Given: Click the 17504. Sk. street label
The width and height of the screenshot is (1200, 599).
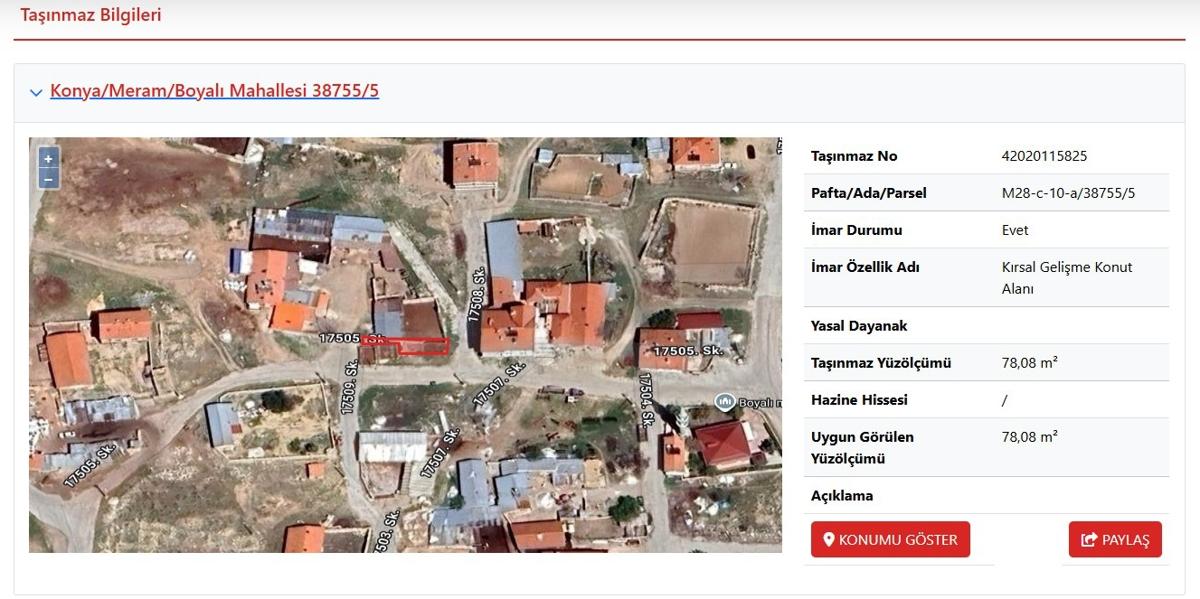Looking at the screenshot, I should [646, 398].
